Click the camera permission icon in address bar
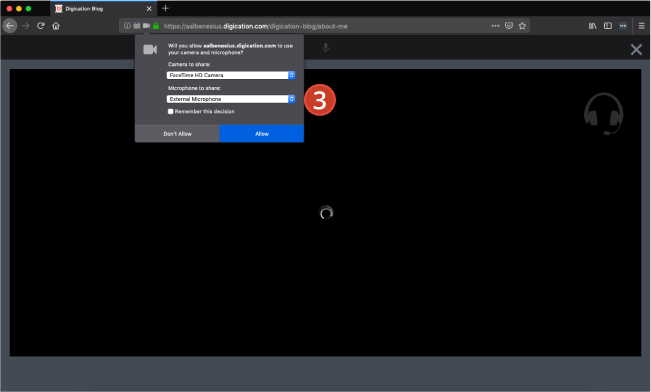 tap(146, 26)
